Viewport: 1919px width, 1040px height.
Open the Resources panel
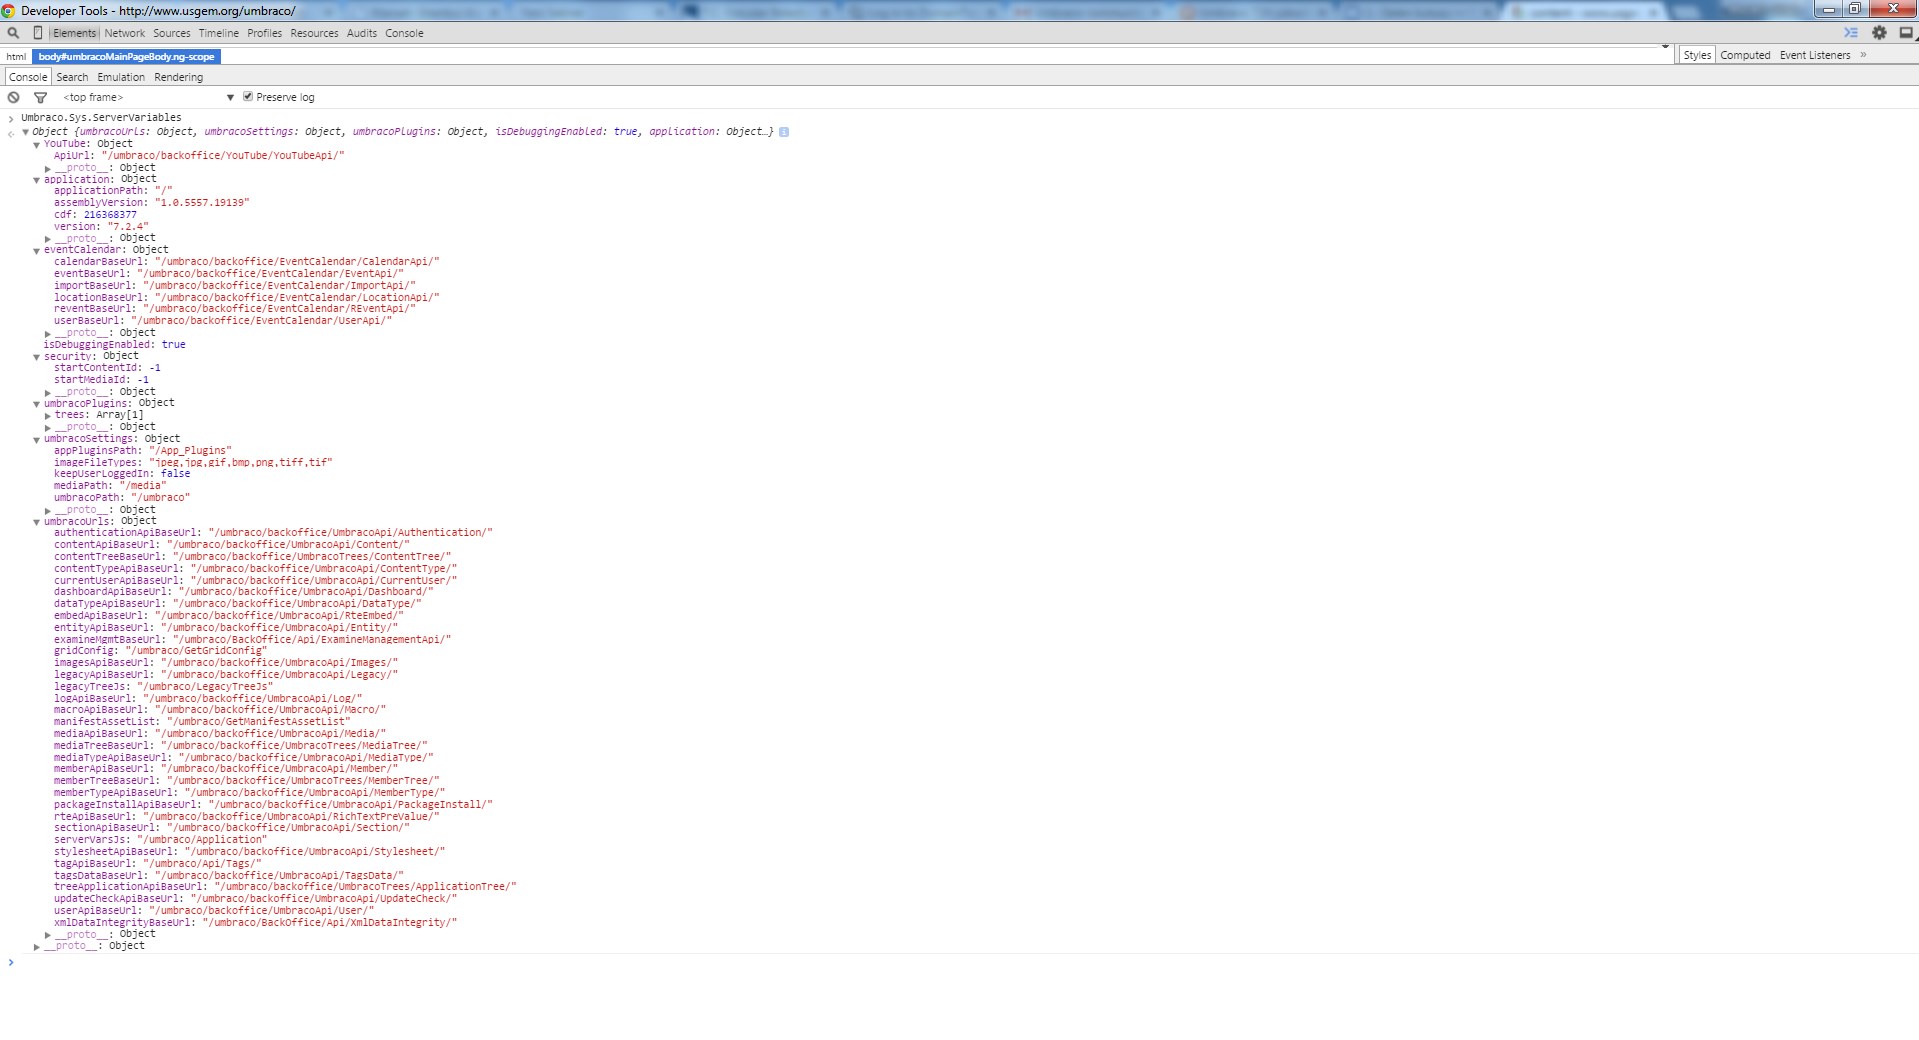click(314, 33)
